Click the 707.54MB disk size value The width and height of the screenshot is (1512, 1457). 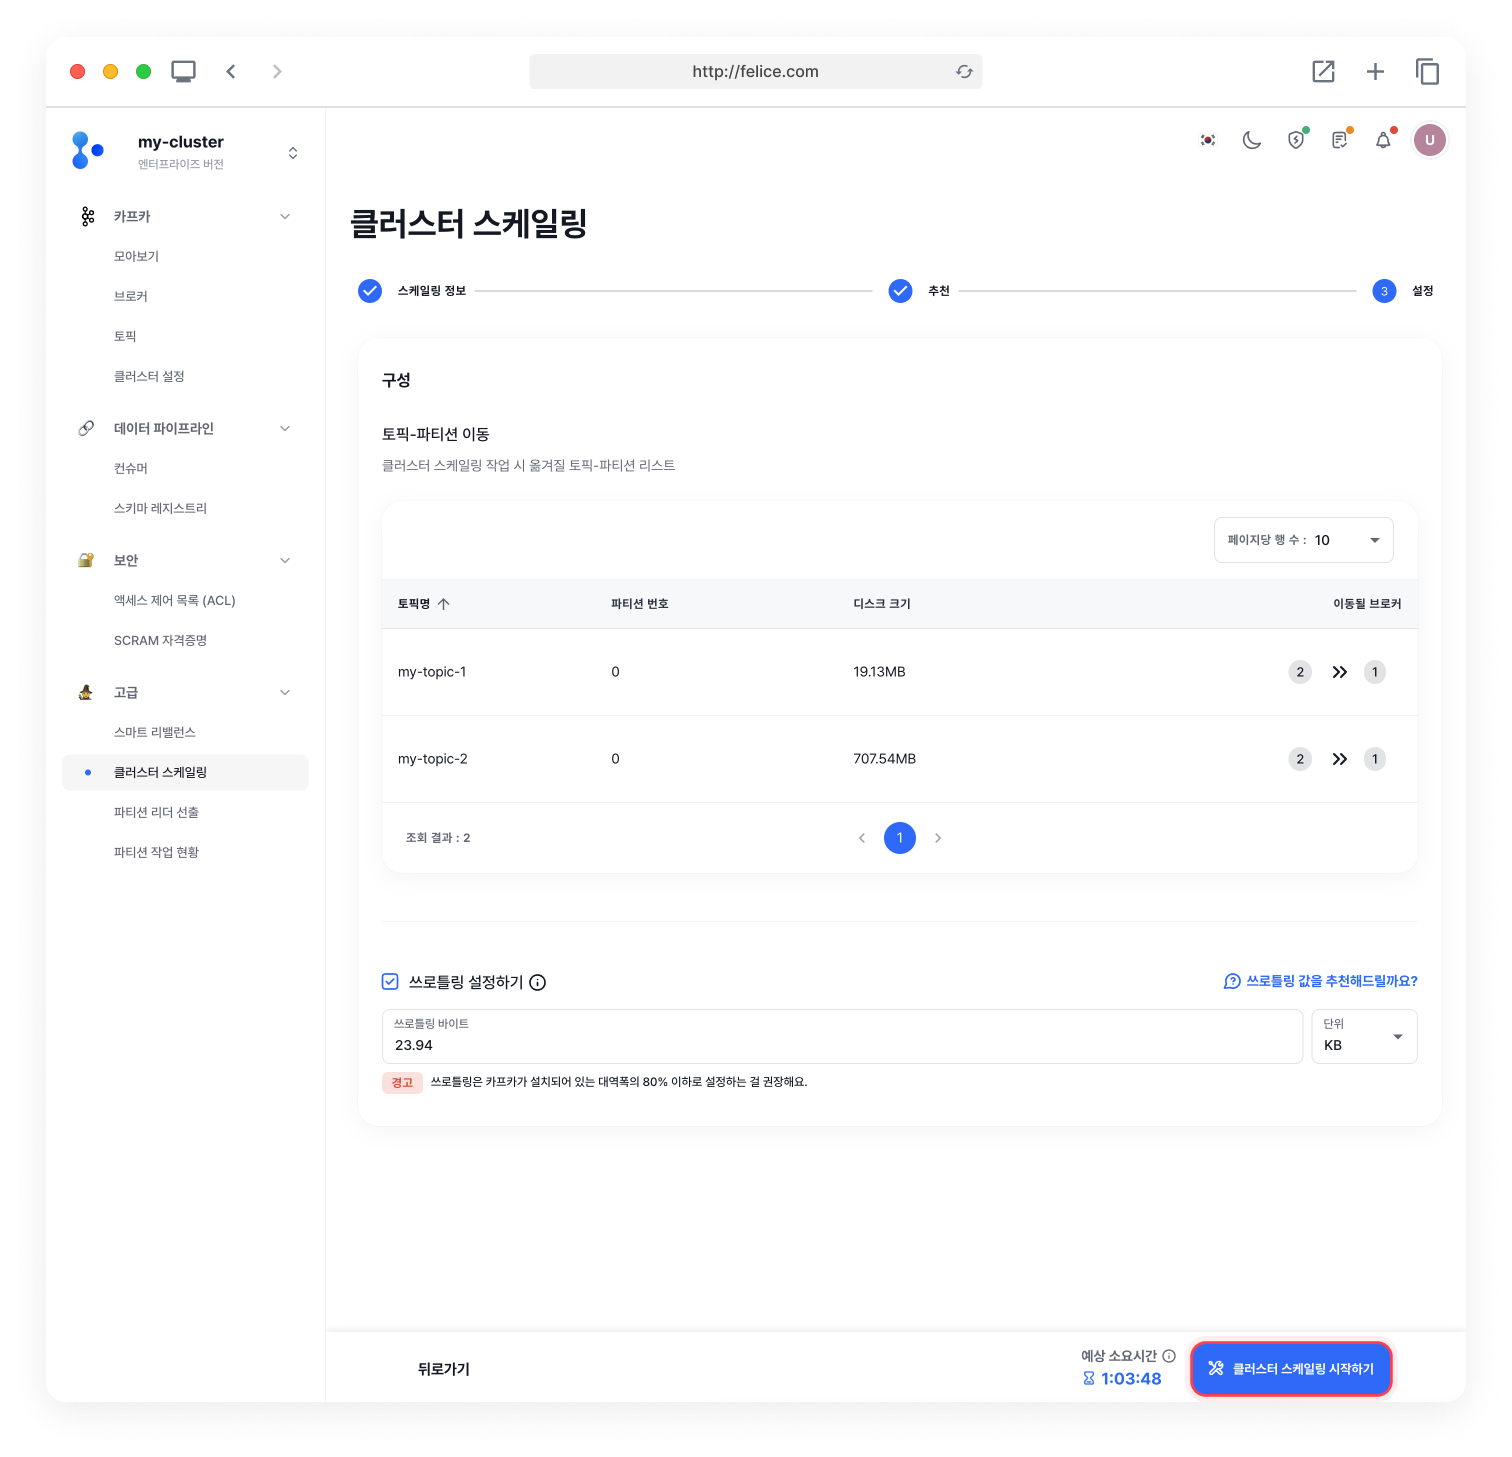885,759
